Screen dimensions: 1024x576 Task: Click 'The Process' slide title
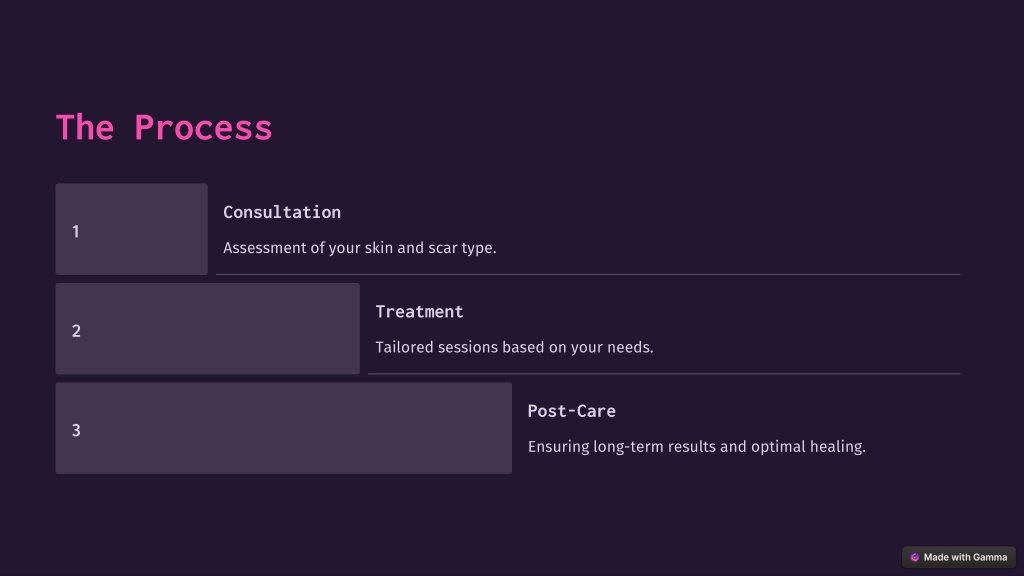pyautogui.click(x=164, y=127)
